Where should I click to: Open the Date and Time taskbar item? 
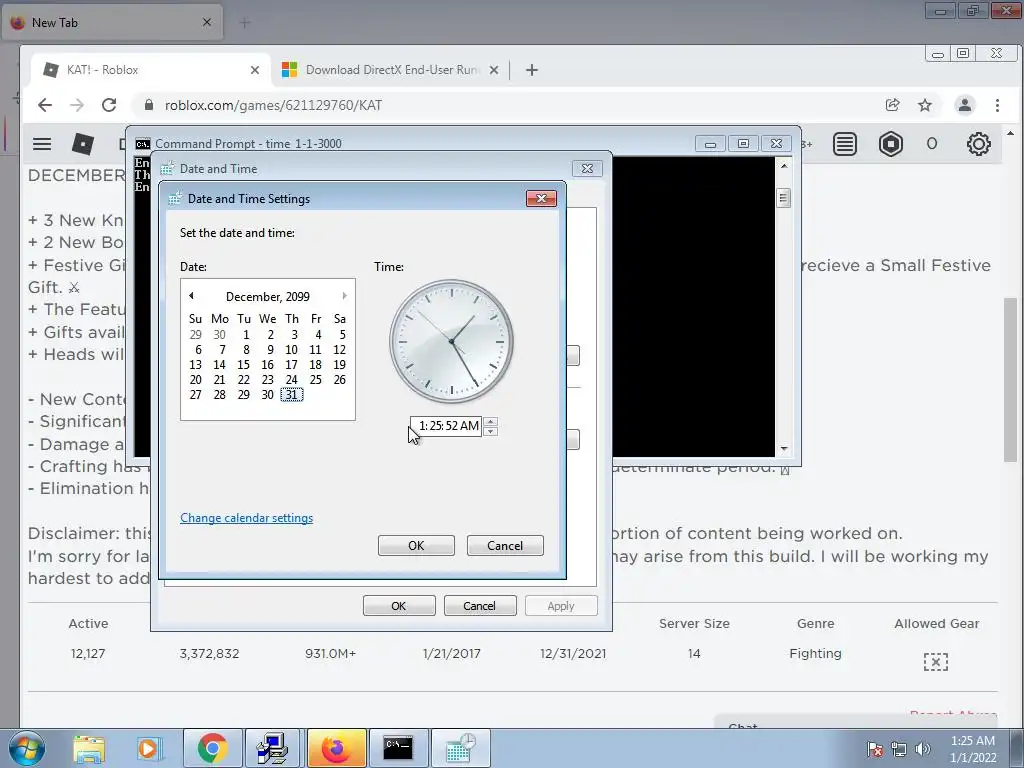460,749
